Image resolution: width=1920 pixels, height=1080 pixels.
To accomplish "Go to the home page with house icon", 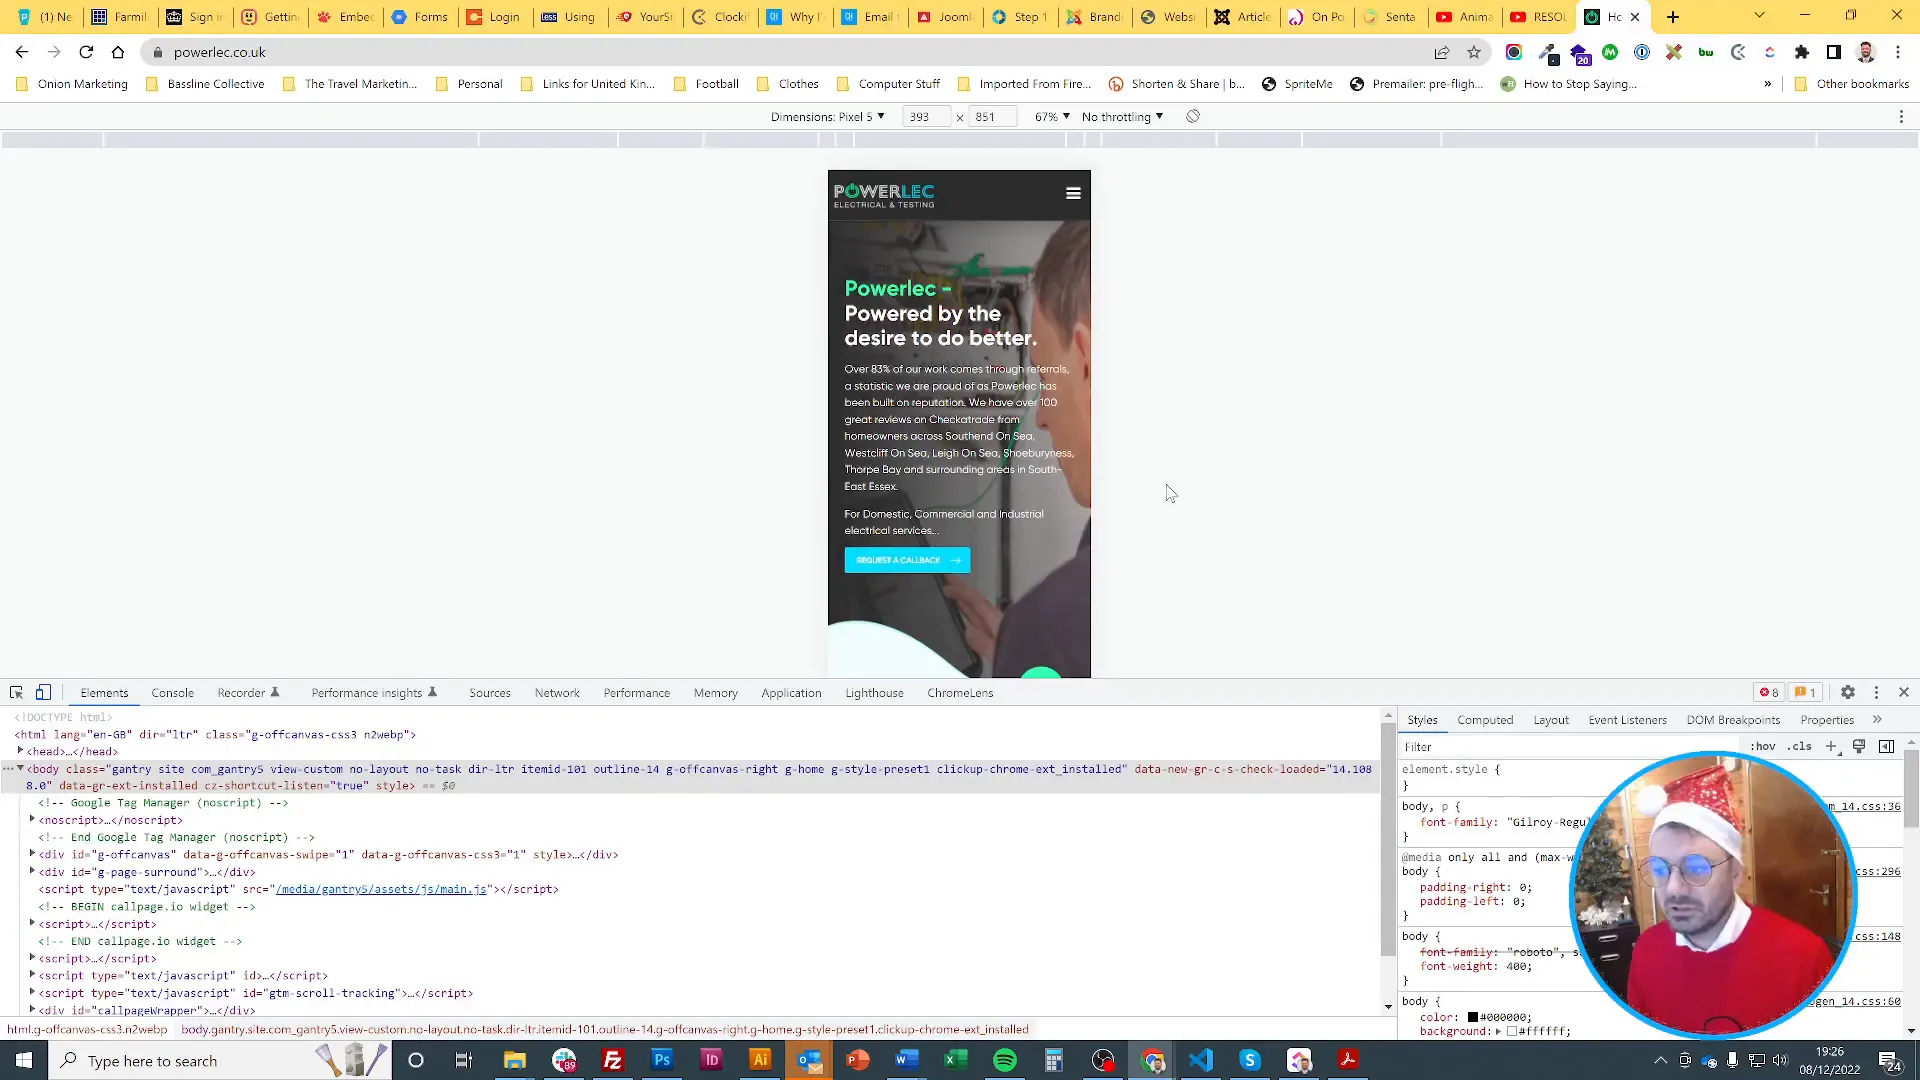I will pos(118,52).
